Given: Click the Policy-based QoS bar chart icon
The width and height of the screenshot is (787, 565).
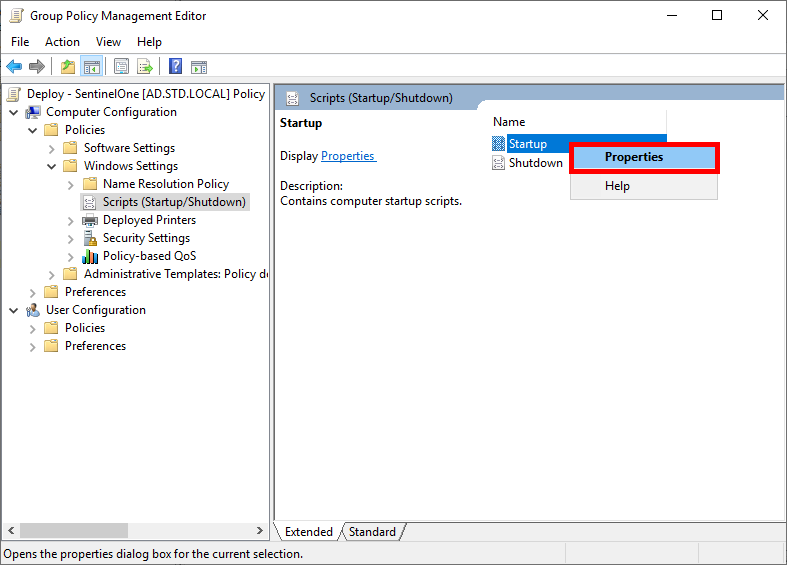Looking at the screenshot, I should [x=90, y=256].
